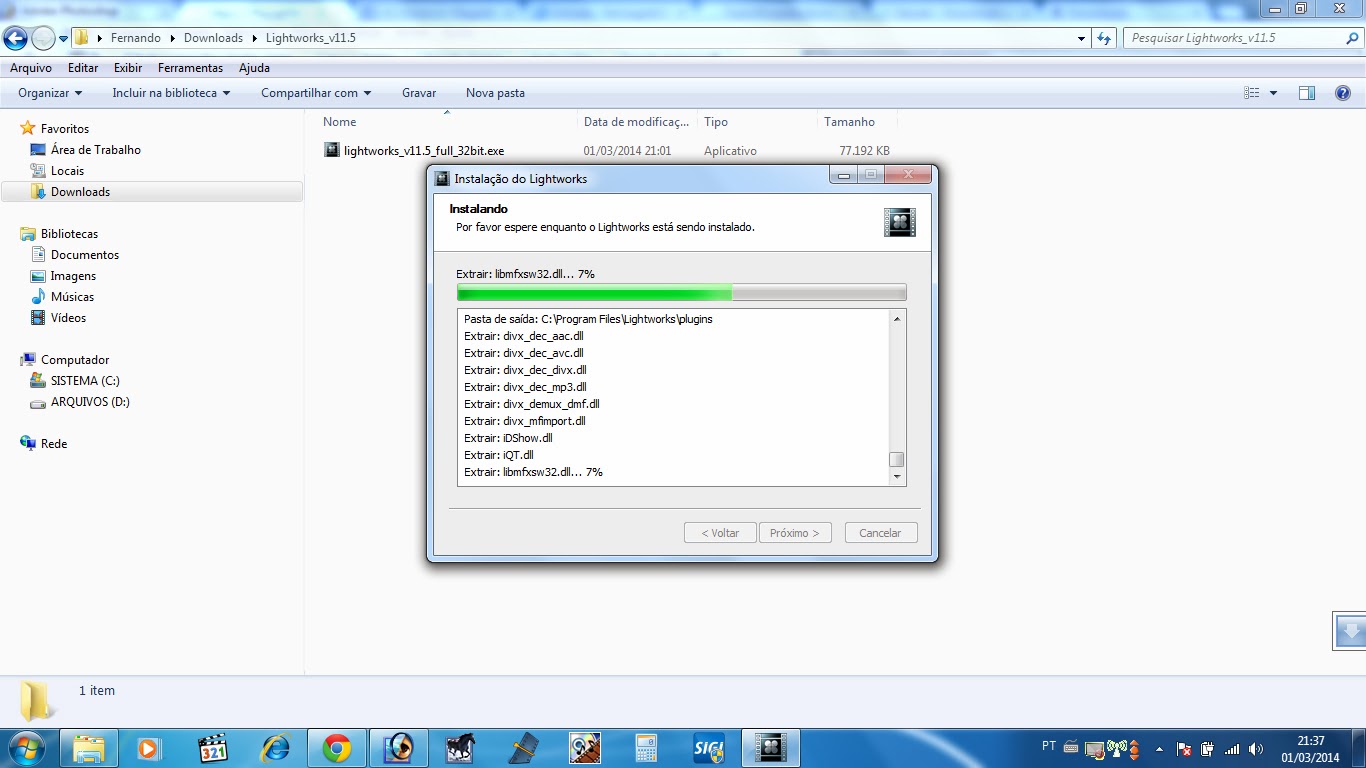Open the Ajuda menu
The image size is (1366, 768).
point(254,68)
